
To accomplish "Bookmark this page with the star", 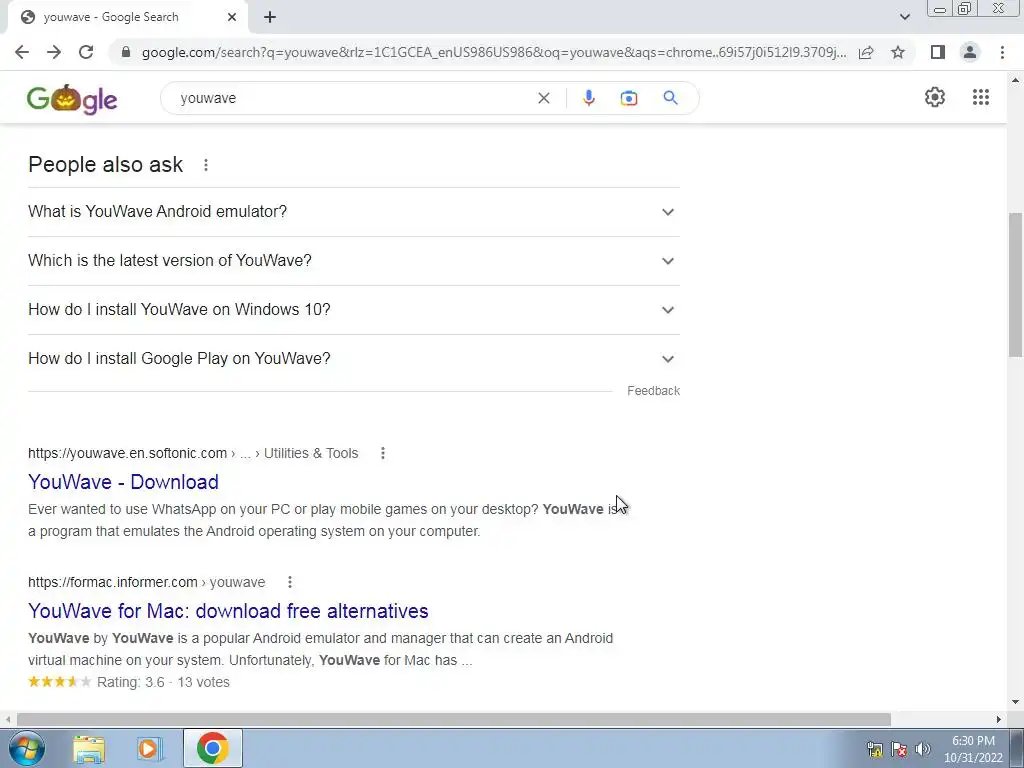I will [x=898, y=52].
